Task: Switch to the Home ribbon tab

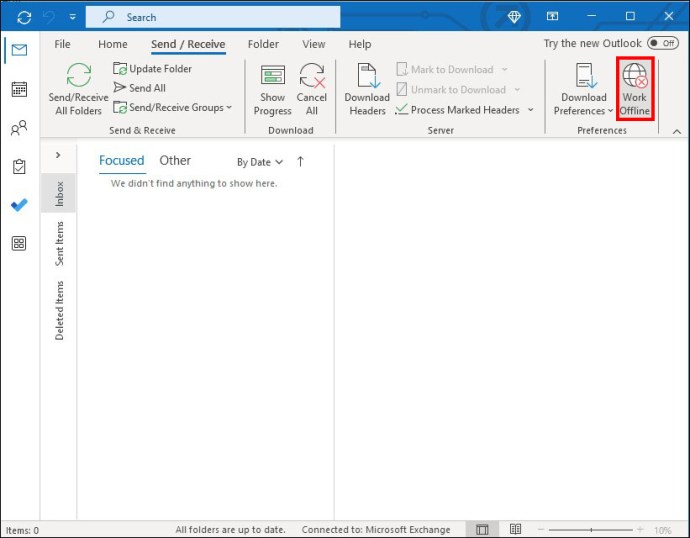Action: tap(113, 44)
